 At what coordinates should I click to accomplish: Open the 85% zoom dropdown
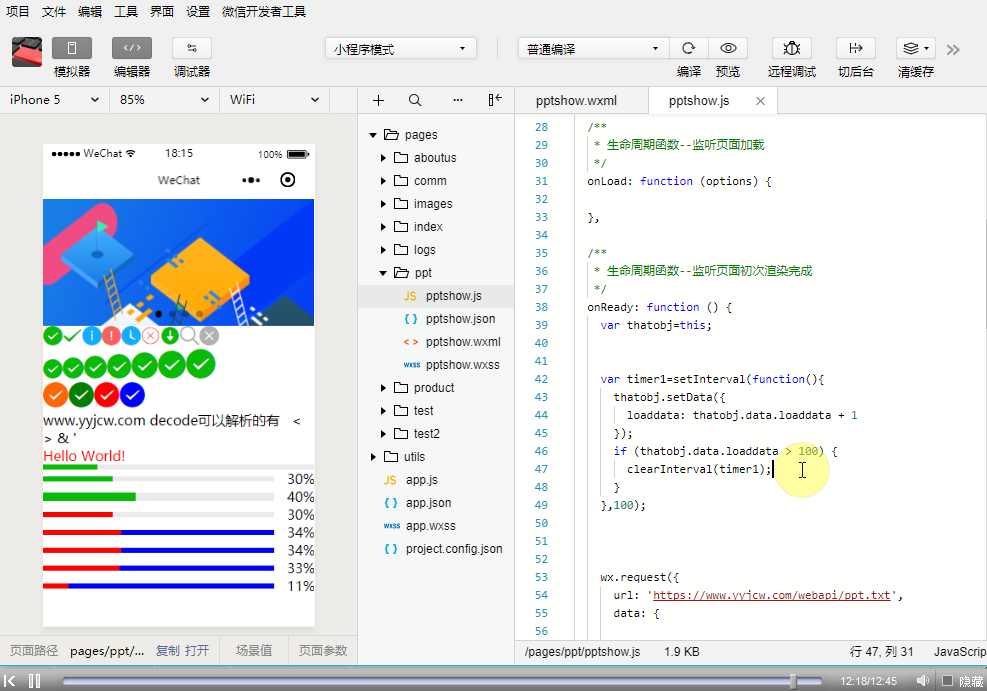pyautogui.click(x=165, y=99)
